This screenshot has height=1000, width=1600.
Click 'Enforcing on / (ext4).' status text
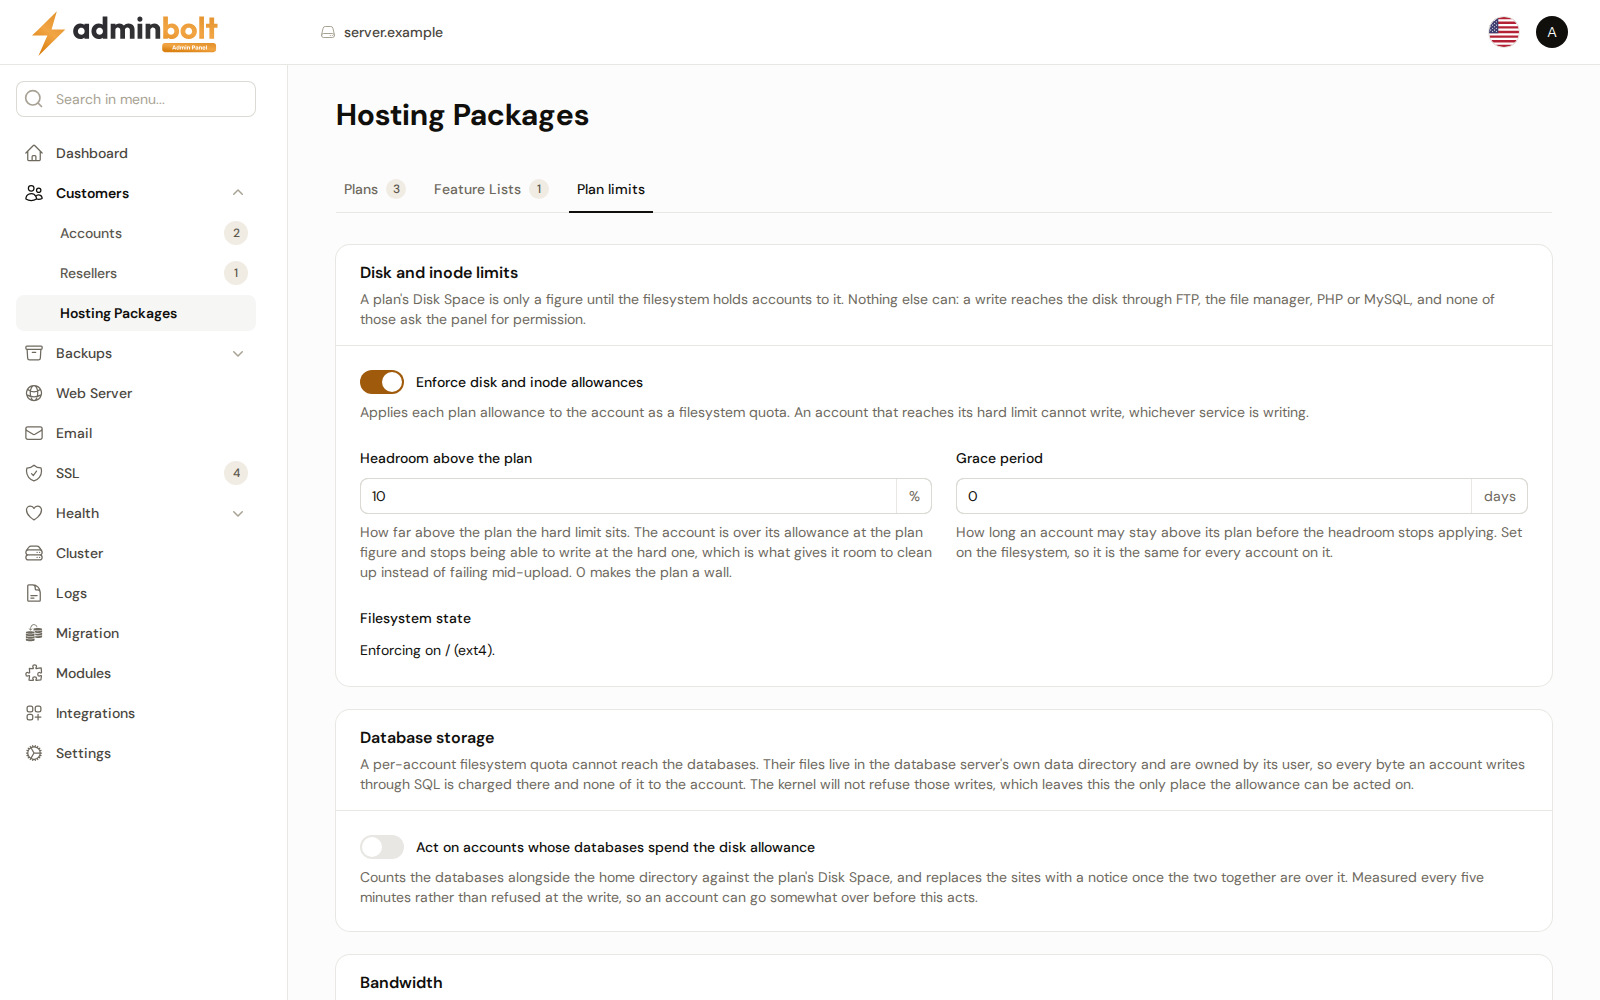coord(427,650)
